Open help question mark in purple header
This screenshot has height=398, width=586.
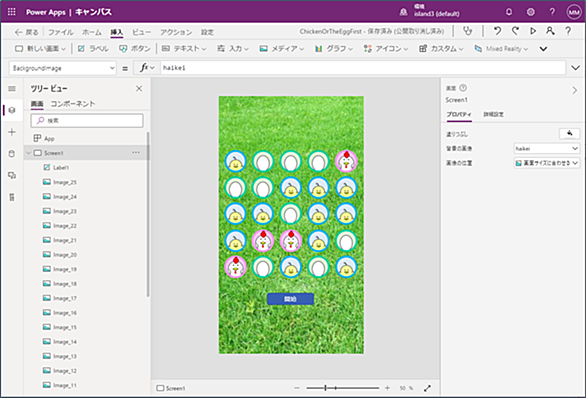[x=552, y=12]
